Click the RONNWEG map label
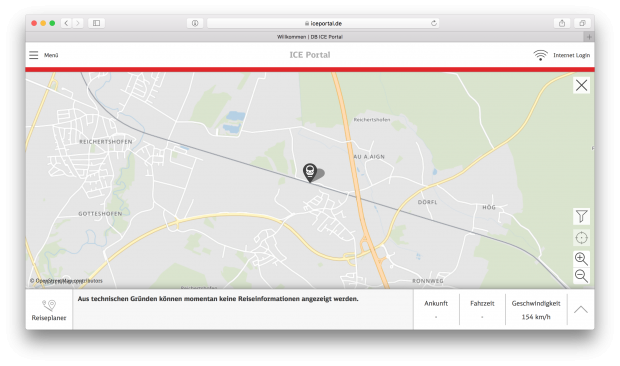 coord(428,281)
